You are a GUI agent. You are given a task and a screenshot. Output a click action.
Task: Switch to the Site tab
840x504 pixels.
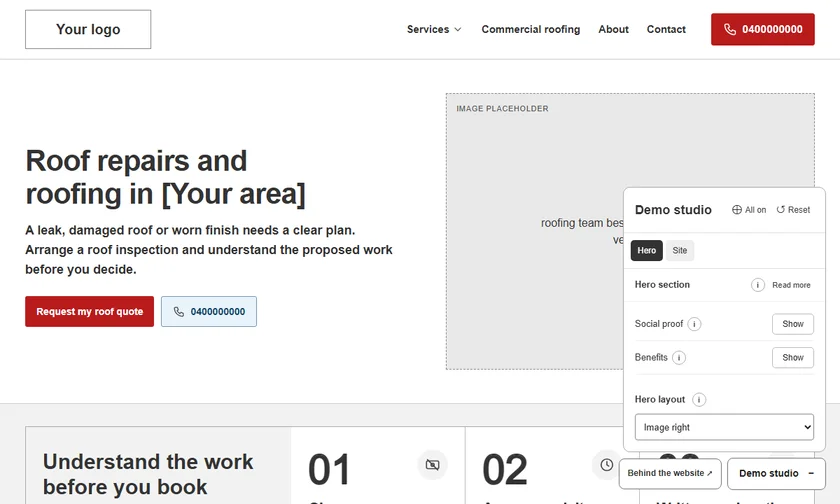(680, 251)
